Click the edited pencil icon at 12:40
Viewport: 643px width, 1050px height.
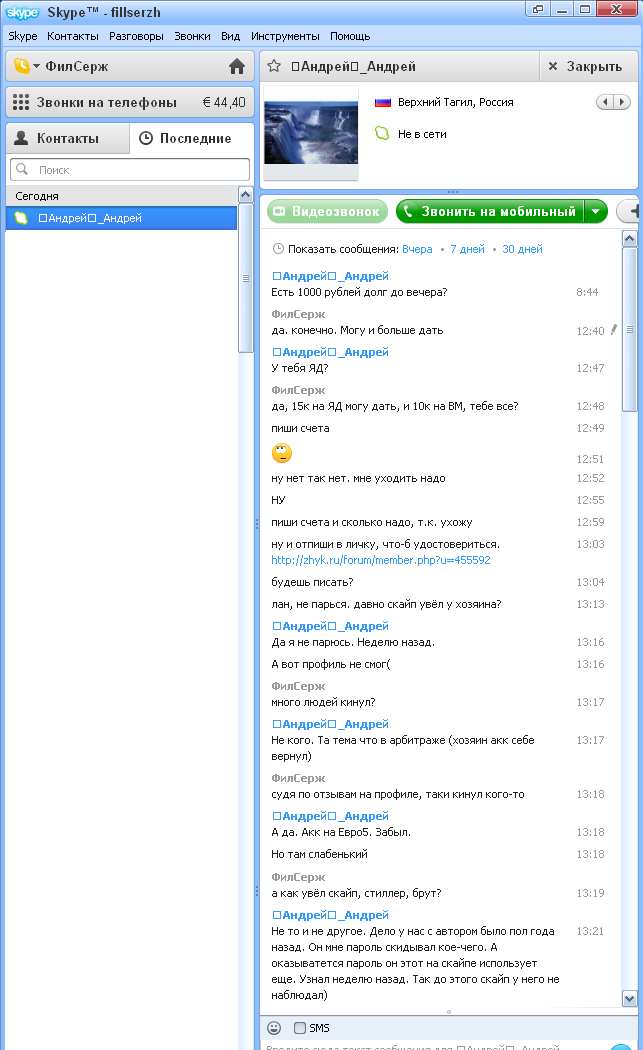click(614, 329)
